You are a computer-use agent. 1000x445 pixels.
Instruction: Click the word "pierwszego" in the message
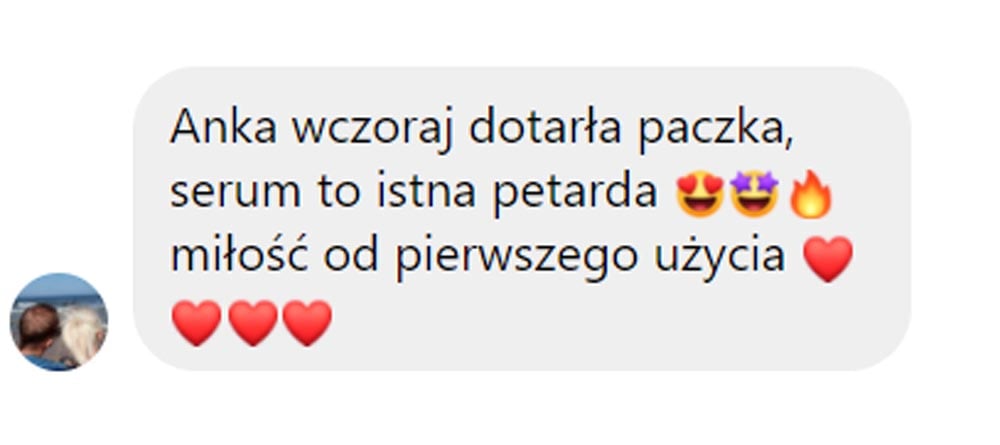515,258
